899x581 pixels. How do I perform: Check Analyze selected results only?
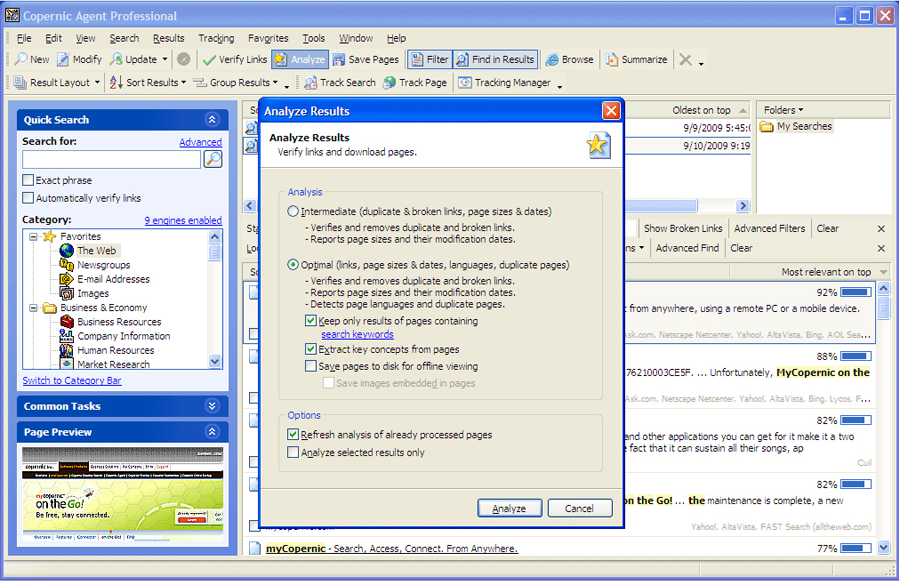coord(293,453)
